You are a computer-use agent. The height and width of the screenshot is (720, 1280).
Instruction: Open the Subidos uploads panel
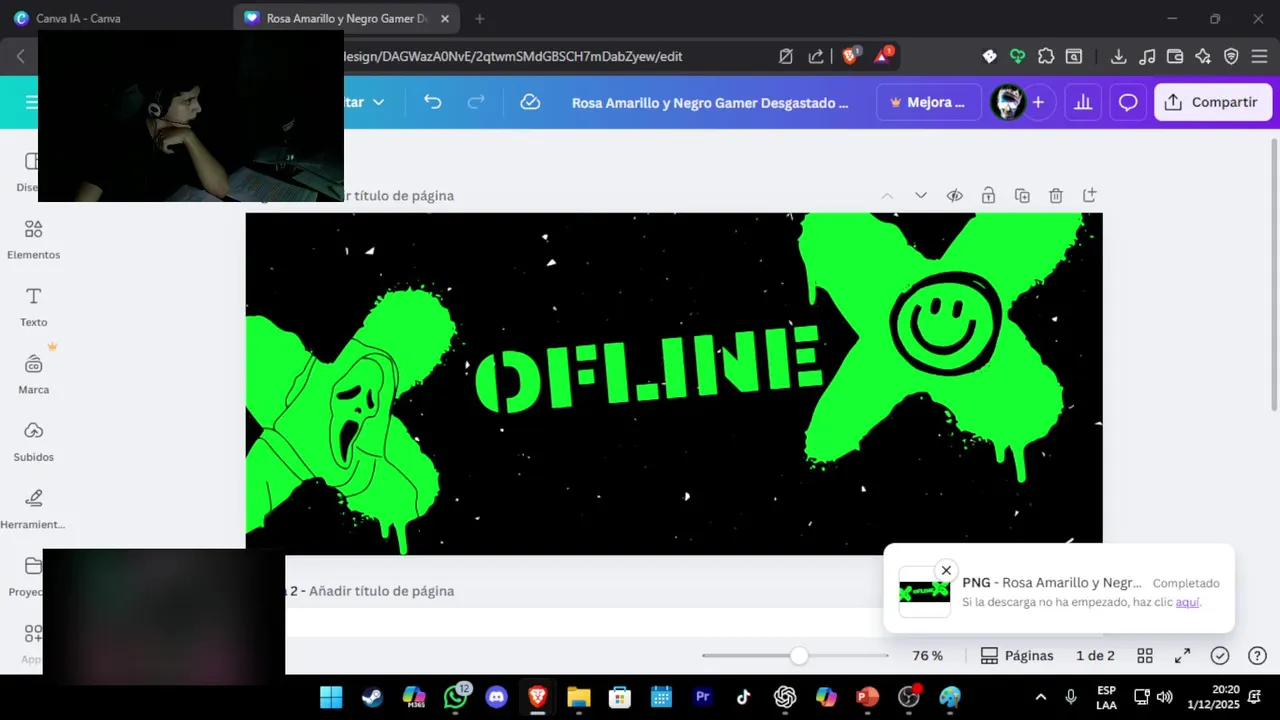pos(33,441)
